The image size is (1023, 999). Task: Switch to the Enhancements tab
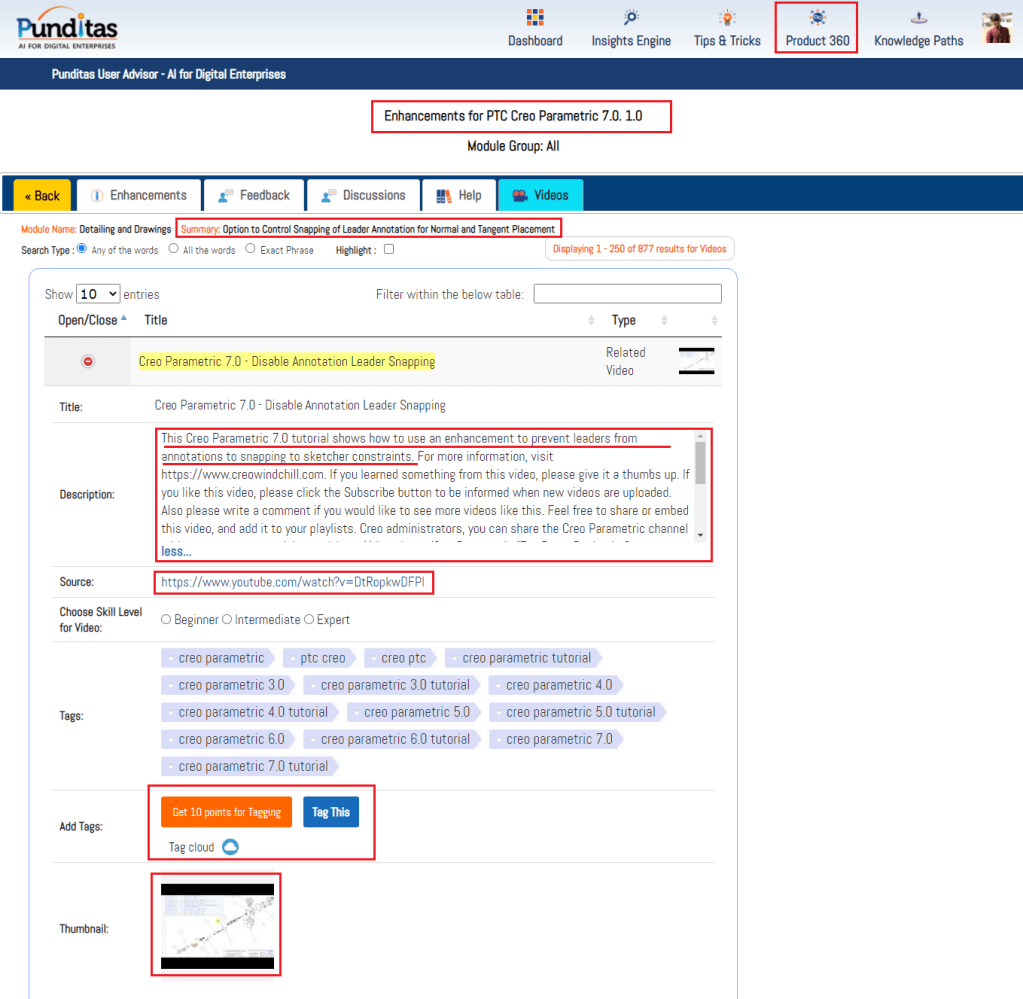pos(138,195)
